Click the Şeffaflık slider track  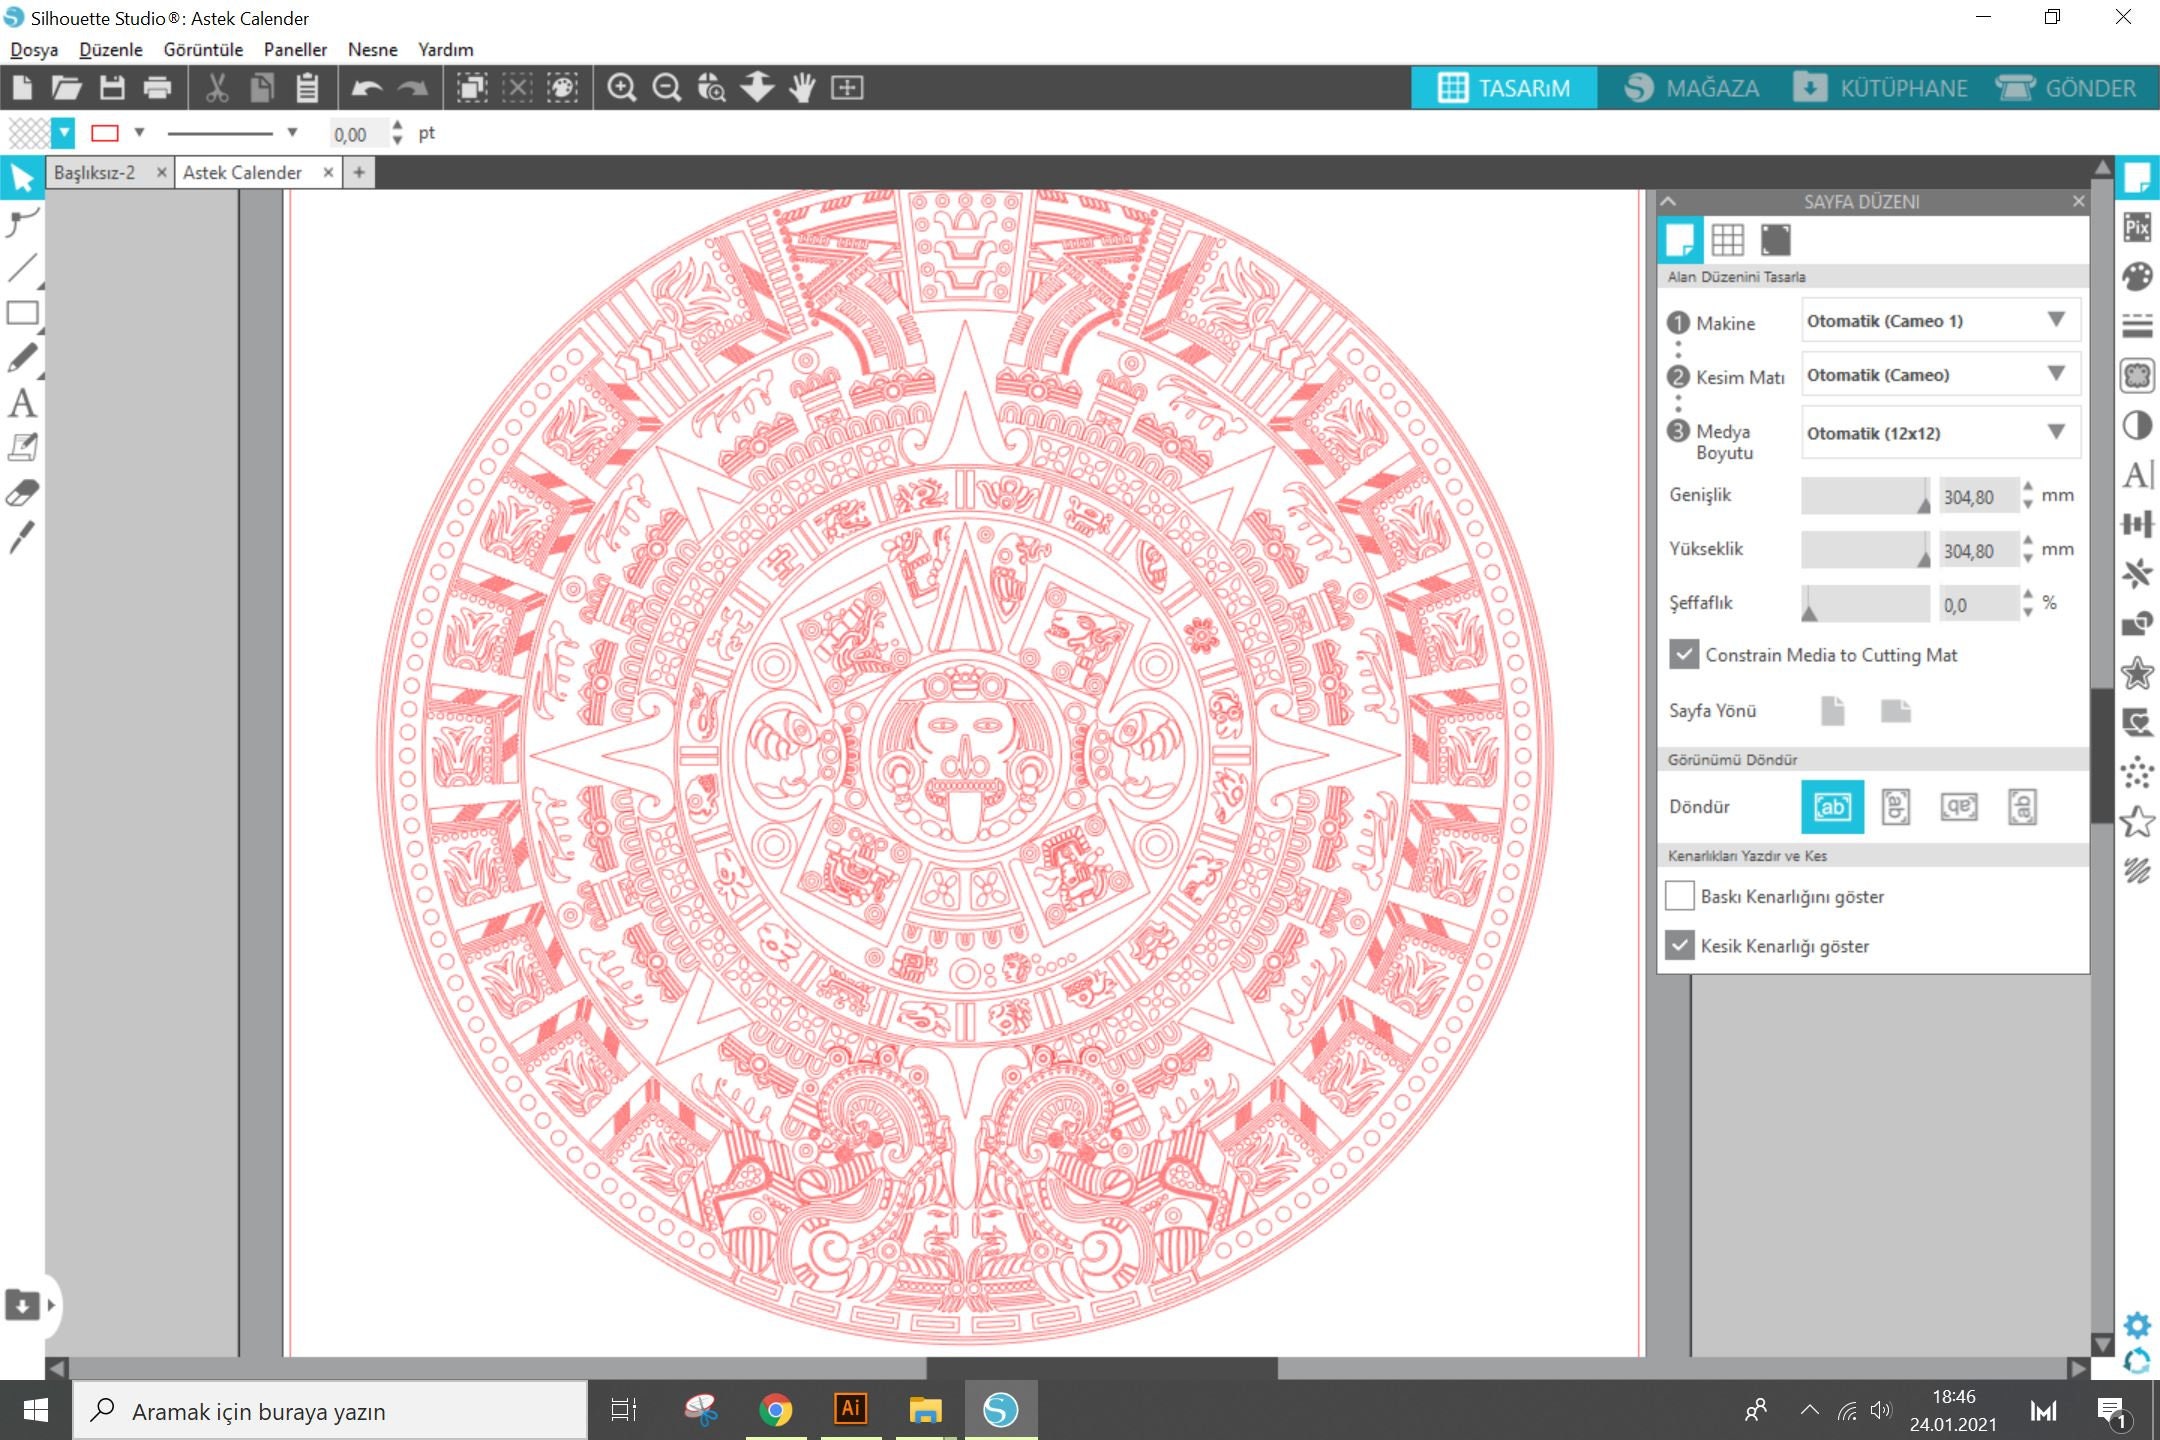[1865, 604]
